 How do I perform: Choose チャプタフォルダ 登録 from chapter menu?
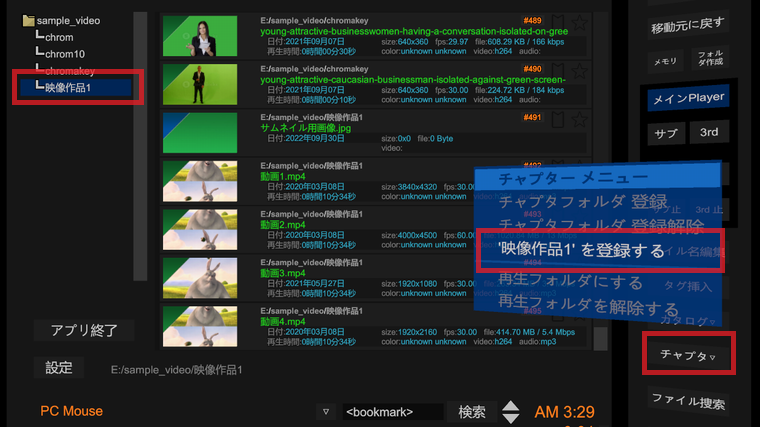(583, 201)
